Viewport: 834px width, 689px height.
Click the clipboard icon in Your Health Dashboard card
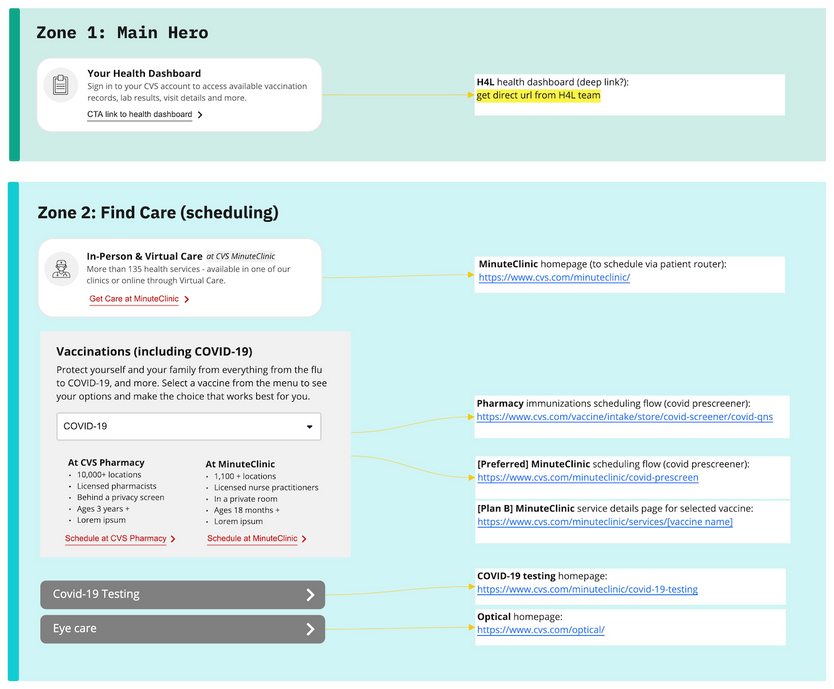(61, 85)
